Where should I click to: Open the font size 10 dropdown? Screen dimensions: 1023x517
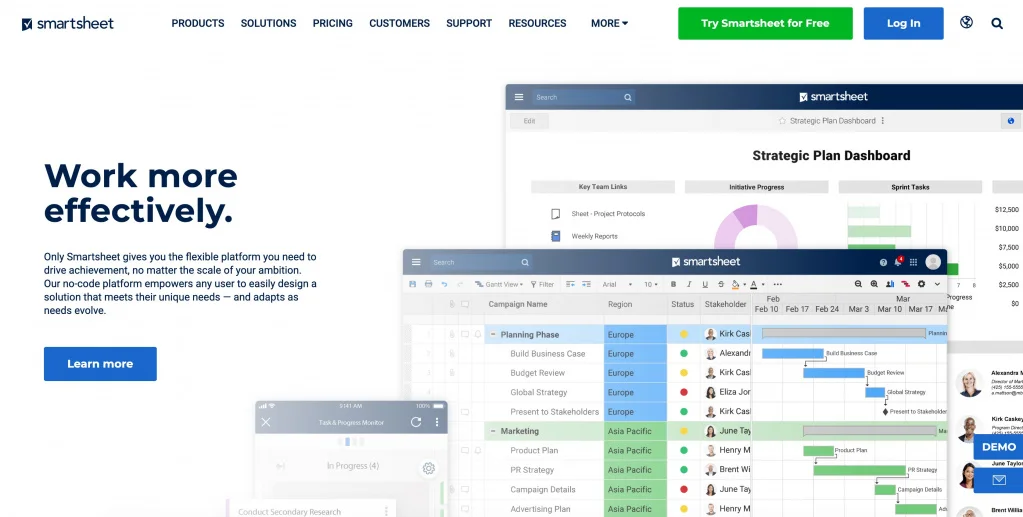coord(651,284)
